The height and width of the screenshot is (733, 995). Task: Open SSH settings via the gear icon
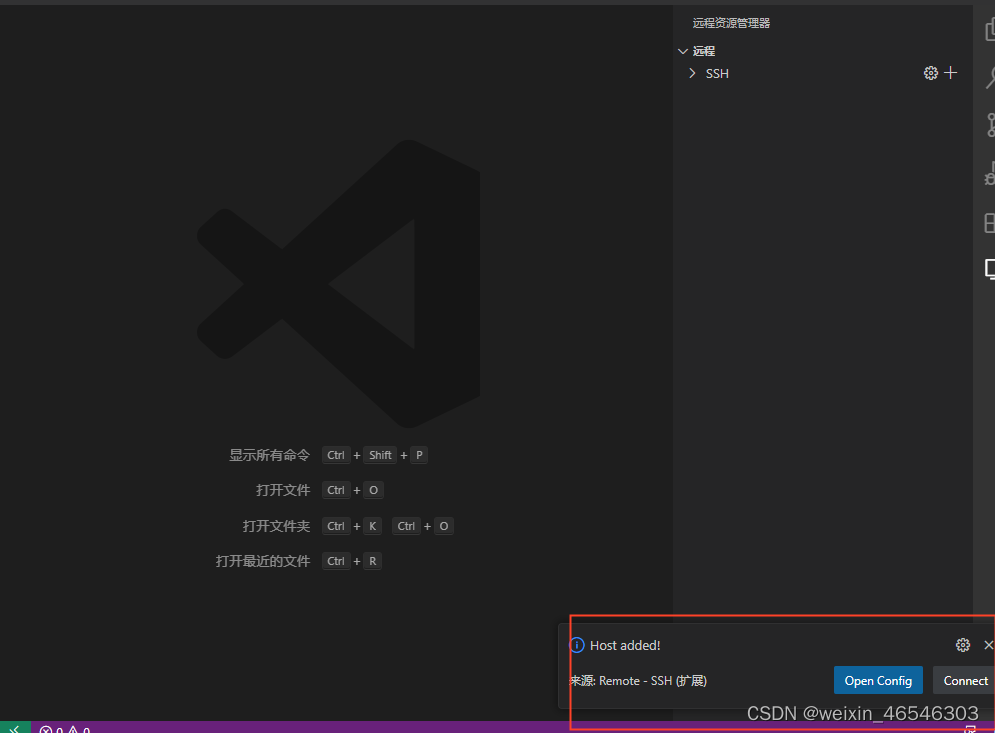tap(930, 73)
